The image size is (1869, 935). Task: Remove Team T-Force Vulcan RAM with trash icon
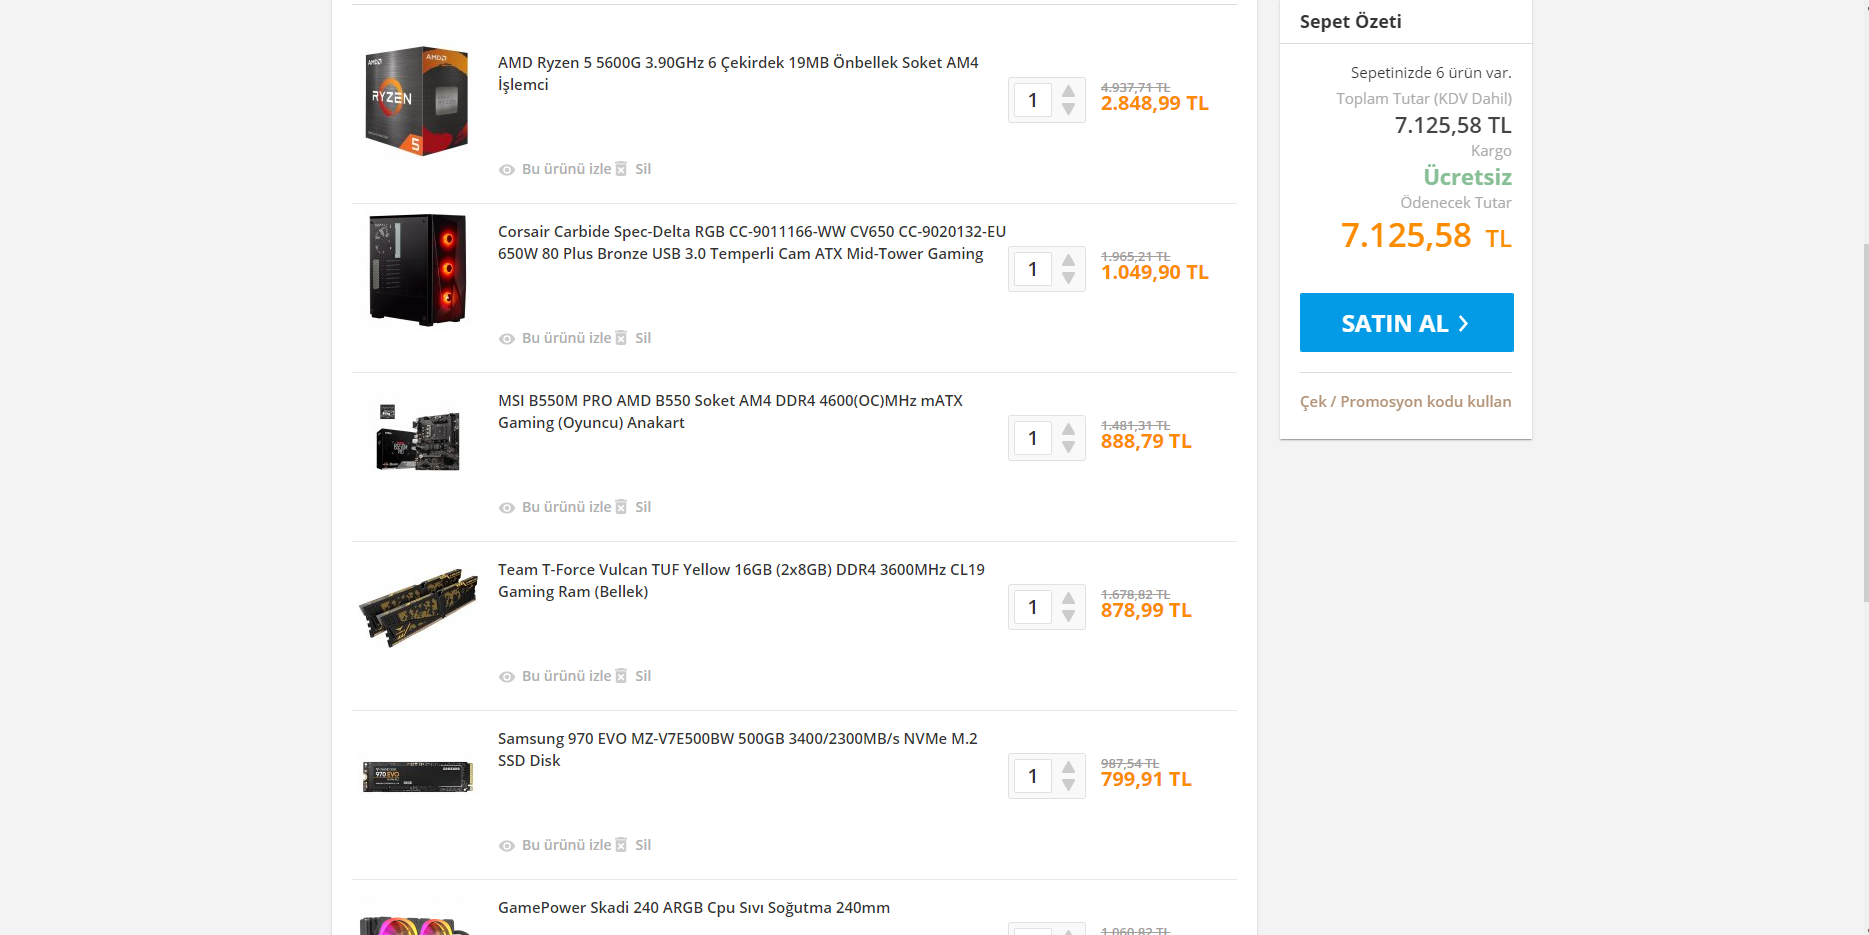coord(621,676)
